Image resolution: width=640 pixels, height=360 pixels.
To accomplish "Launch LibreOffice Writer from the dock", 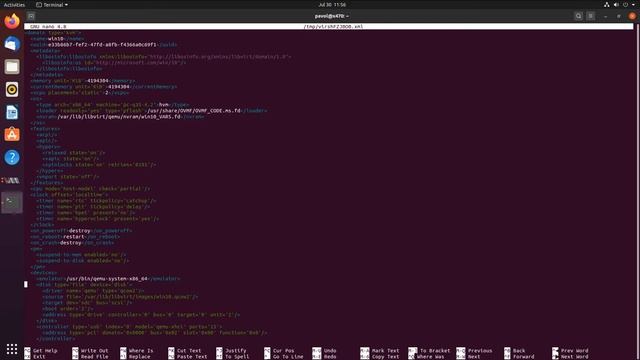I will coord(12,112).
